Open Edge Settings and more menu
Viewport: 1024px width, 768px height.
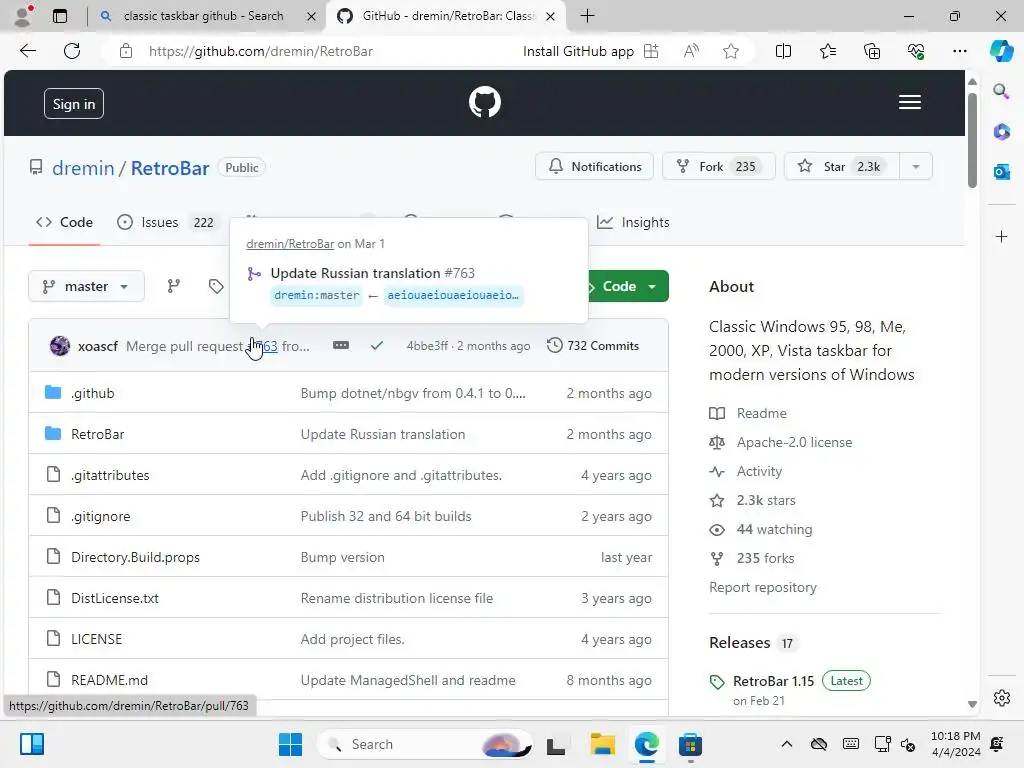click(959, 51)
